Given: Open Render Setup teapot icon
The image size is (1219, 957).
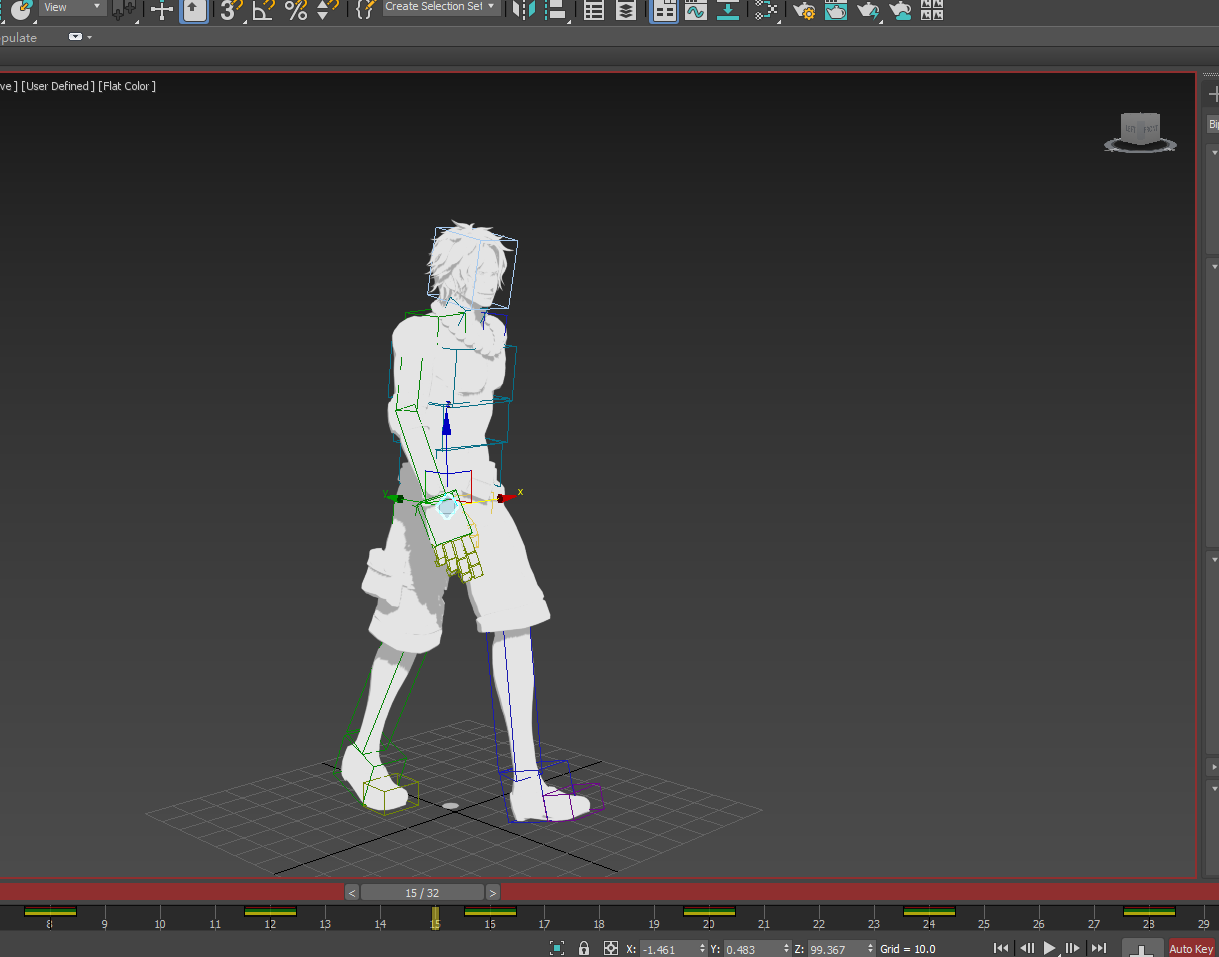Looking at the screenshot, I should click(x=804, y=10).
